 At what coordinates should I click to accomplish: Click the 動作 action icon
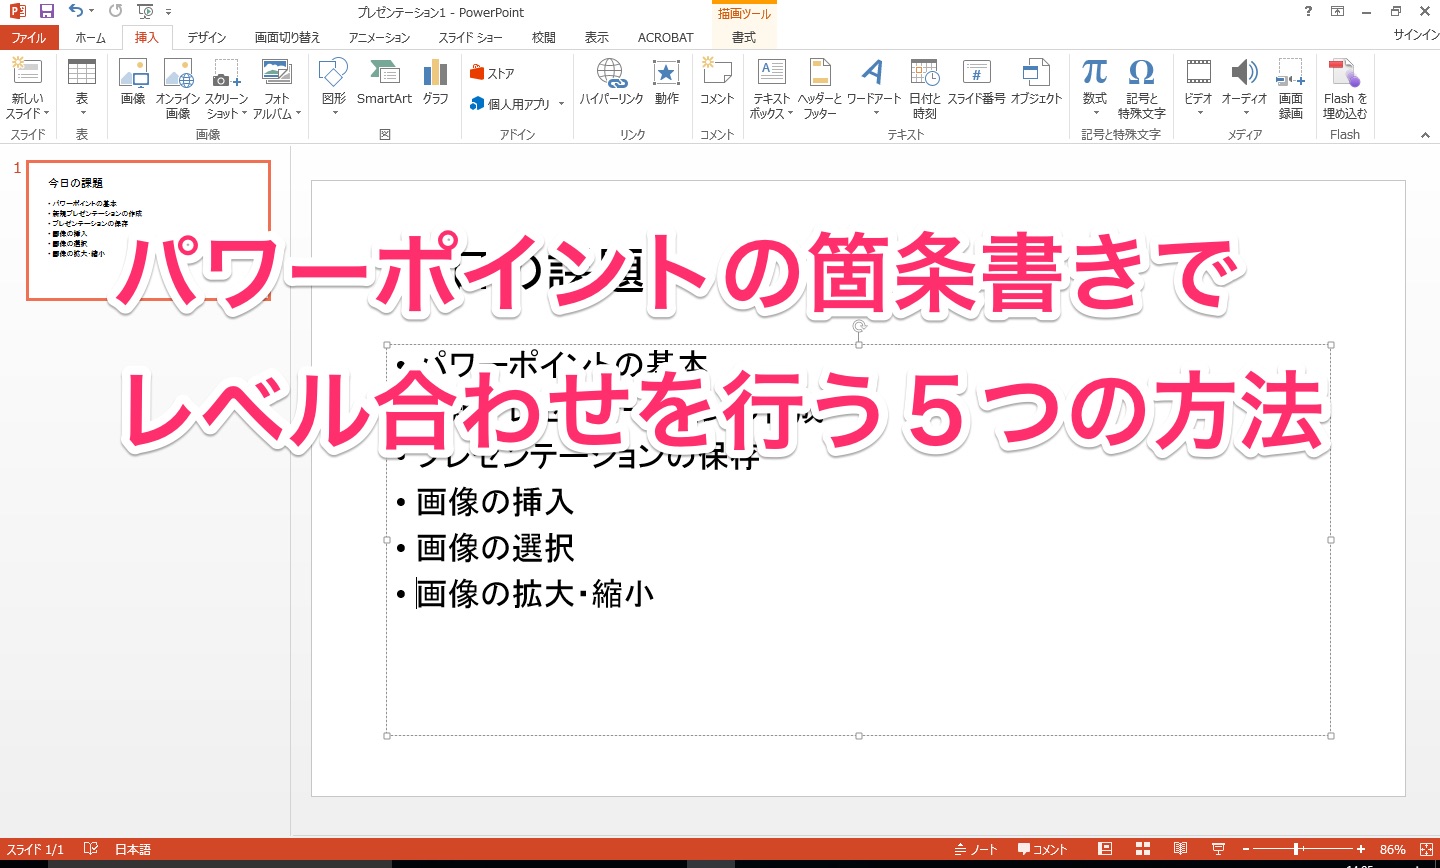click(667, 82)
